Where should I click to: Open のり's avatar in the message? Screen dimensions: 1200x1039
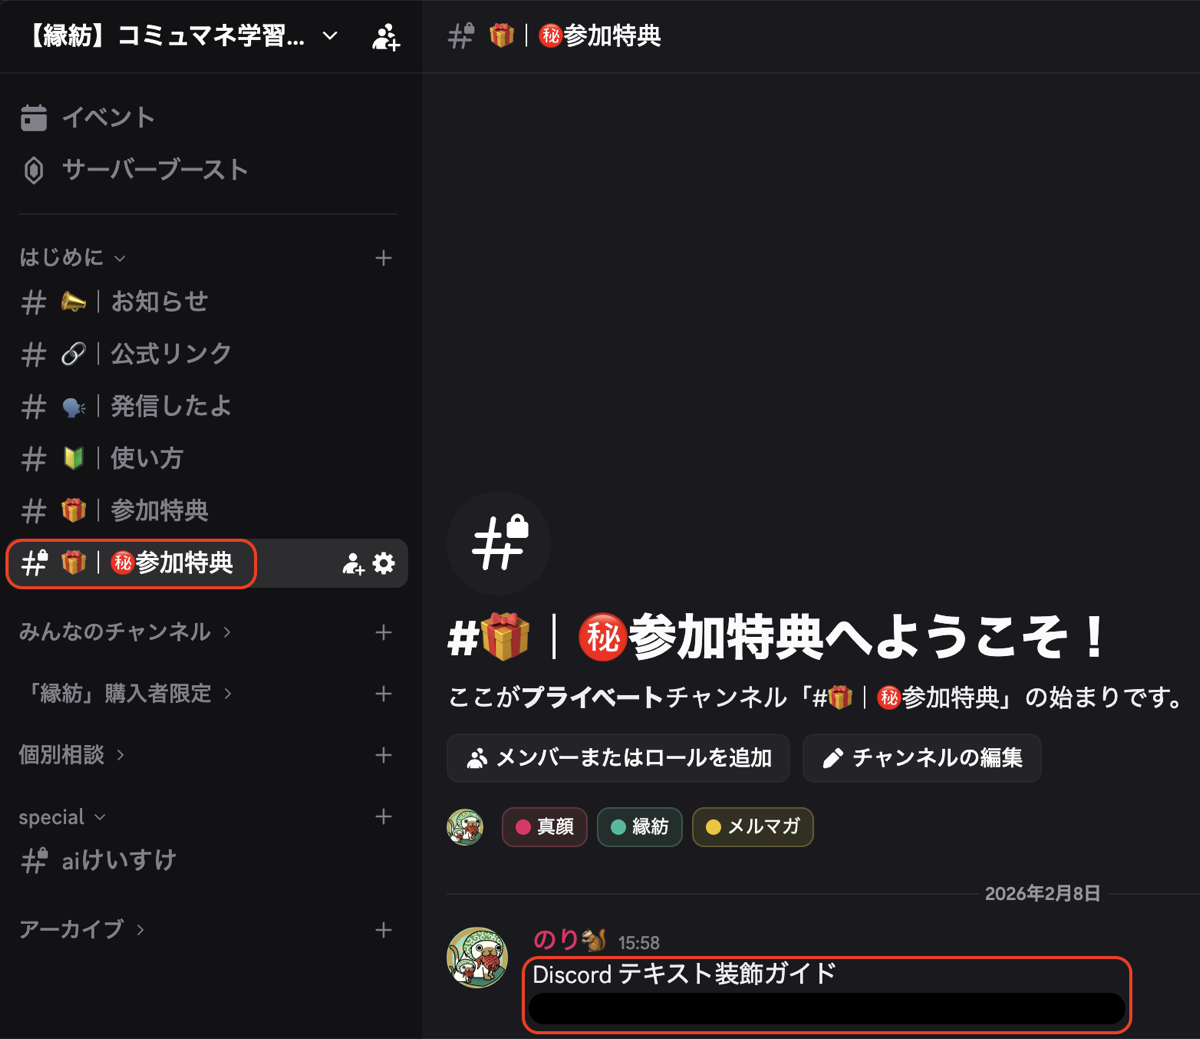click(477, 957)
